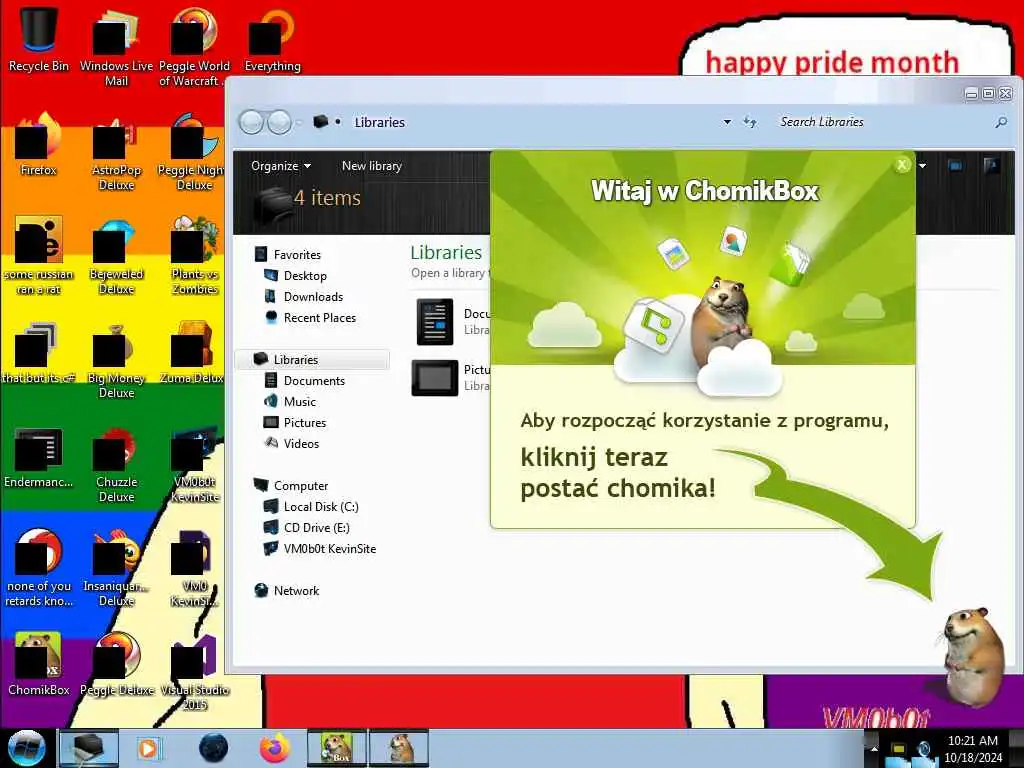Click Explorer Forward navigation button
The width and height of the screenshot is (1024, 768).
point(280,122)
